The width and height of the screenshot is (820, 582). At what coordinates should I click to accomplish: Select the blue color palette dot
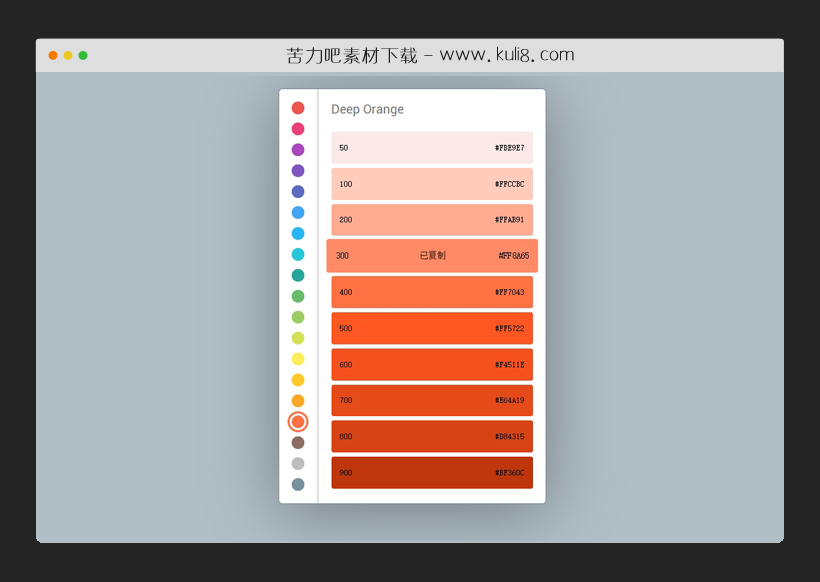tap(298, 212)
